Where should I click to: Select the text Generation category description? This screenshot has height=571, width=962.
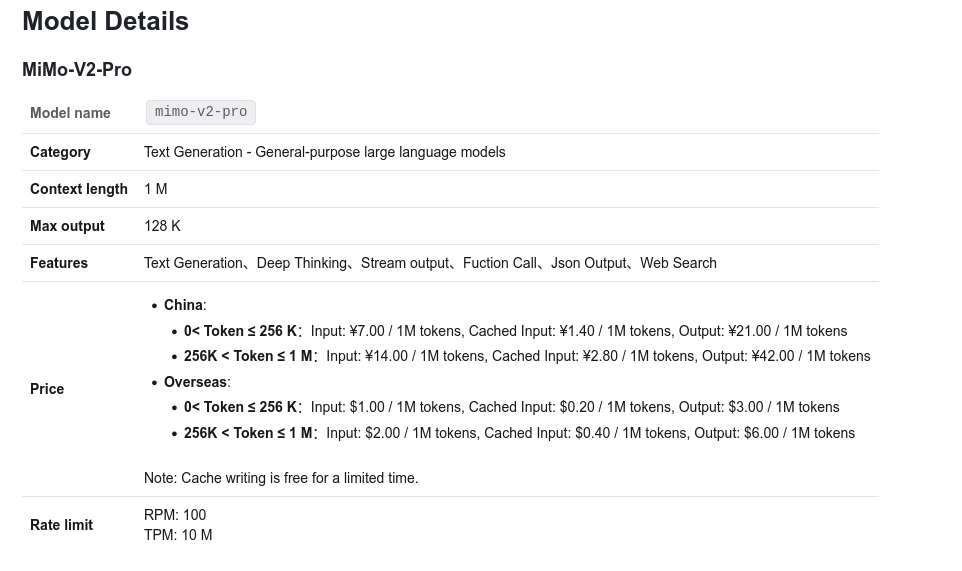pyautogui.click(x=325, y=152)
